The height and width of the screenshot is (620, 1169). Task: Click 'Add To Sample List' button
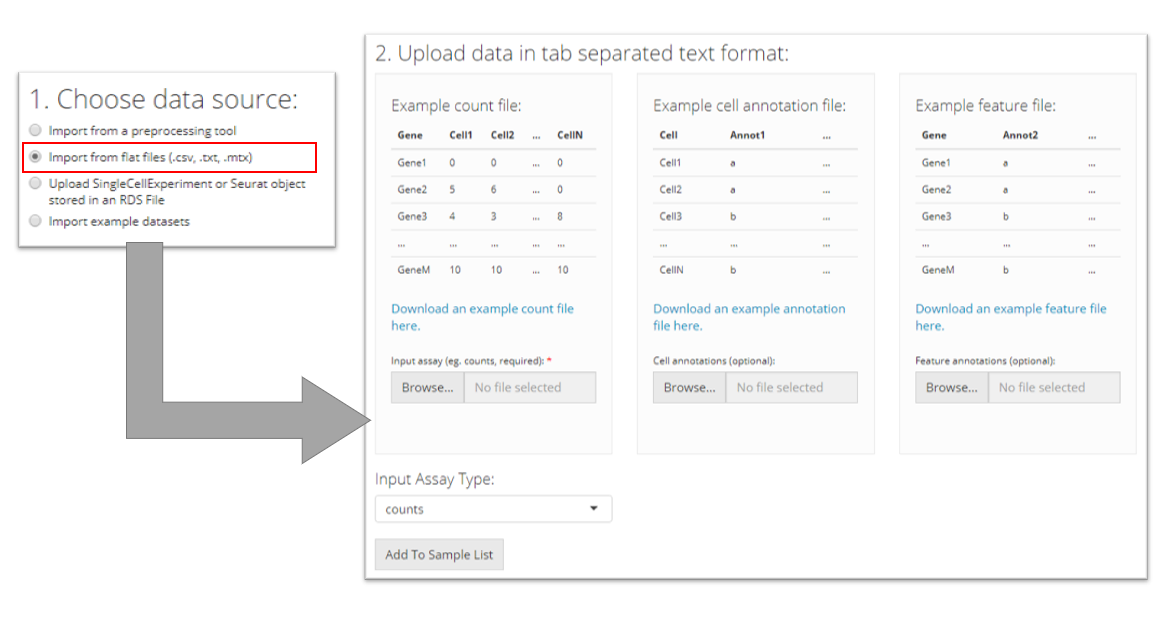pyautogui.click(x=439, y=555)
